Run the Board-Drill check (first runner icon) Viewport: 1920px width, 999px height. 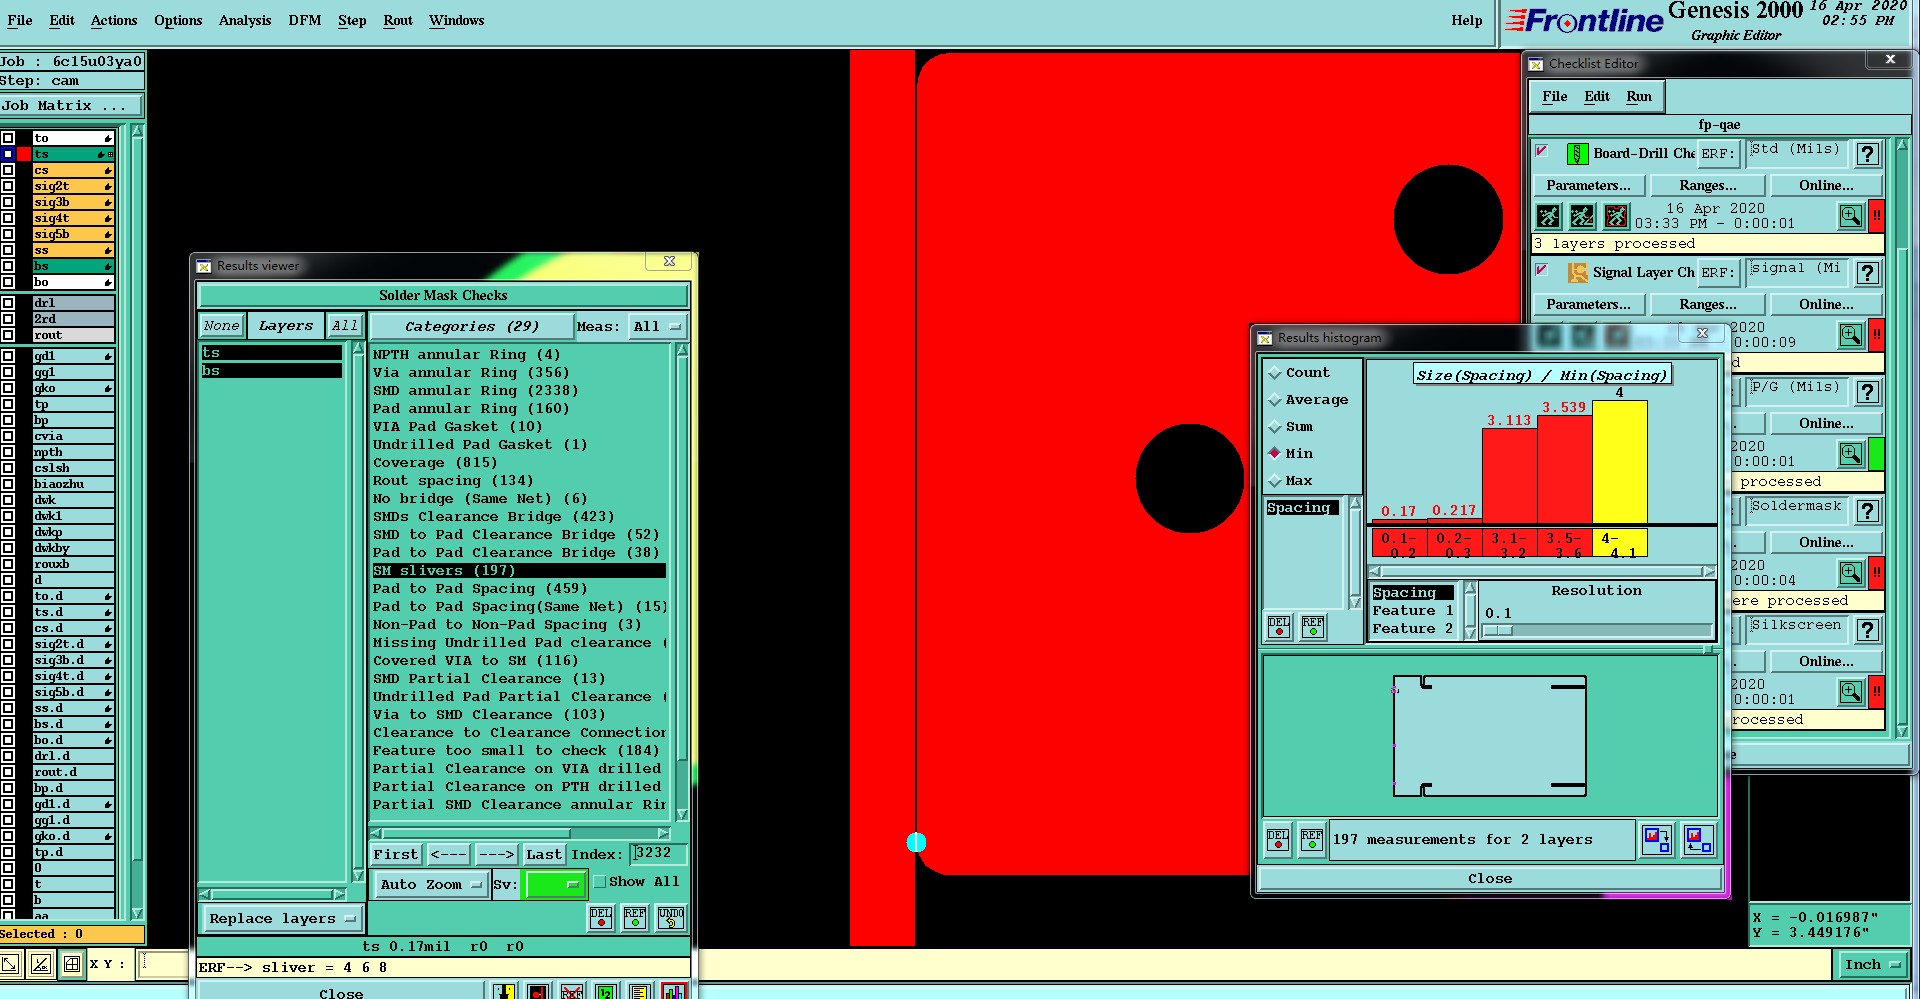pos(1548,216)
